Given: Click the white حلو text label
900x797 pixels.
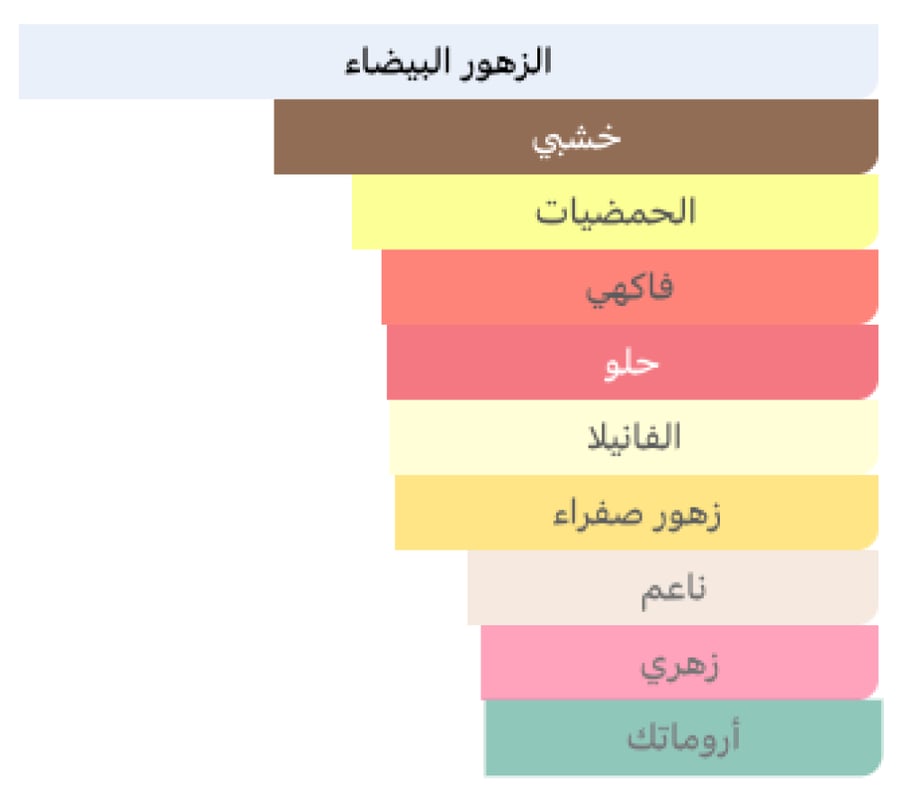Looking at the screenshot, I should click(x=632, y=364).
